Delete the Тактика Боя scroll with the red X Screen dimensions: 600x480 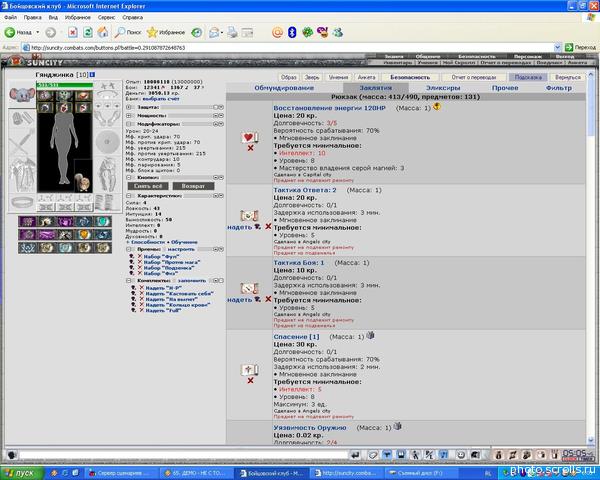pos(268,299)
